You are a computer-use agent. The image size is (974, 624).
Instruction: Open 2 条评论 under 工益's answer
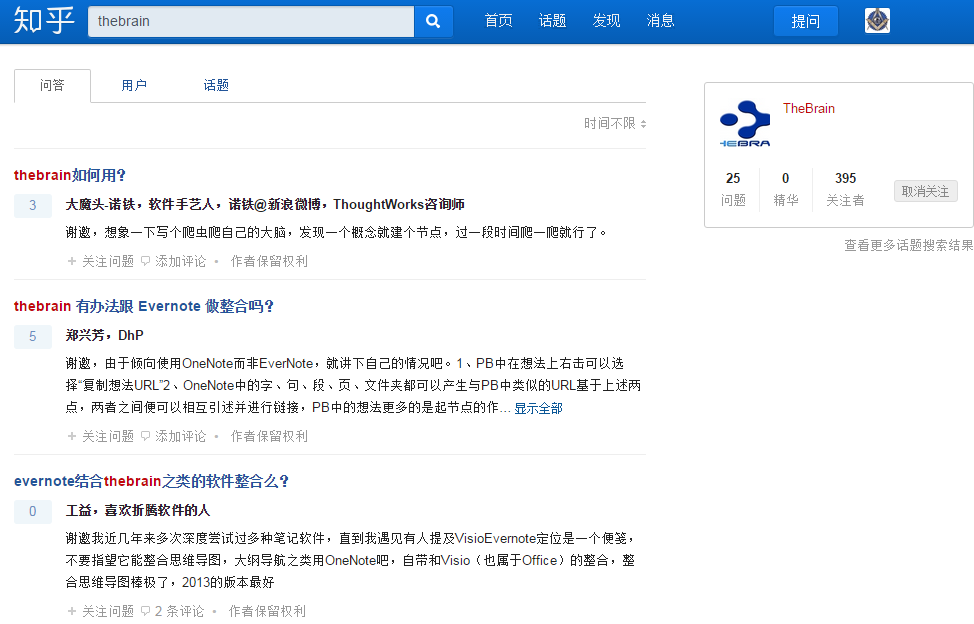click(172, 611)
